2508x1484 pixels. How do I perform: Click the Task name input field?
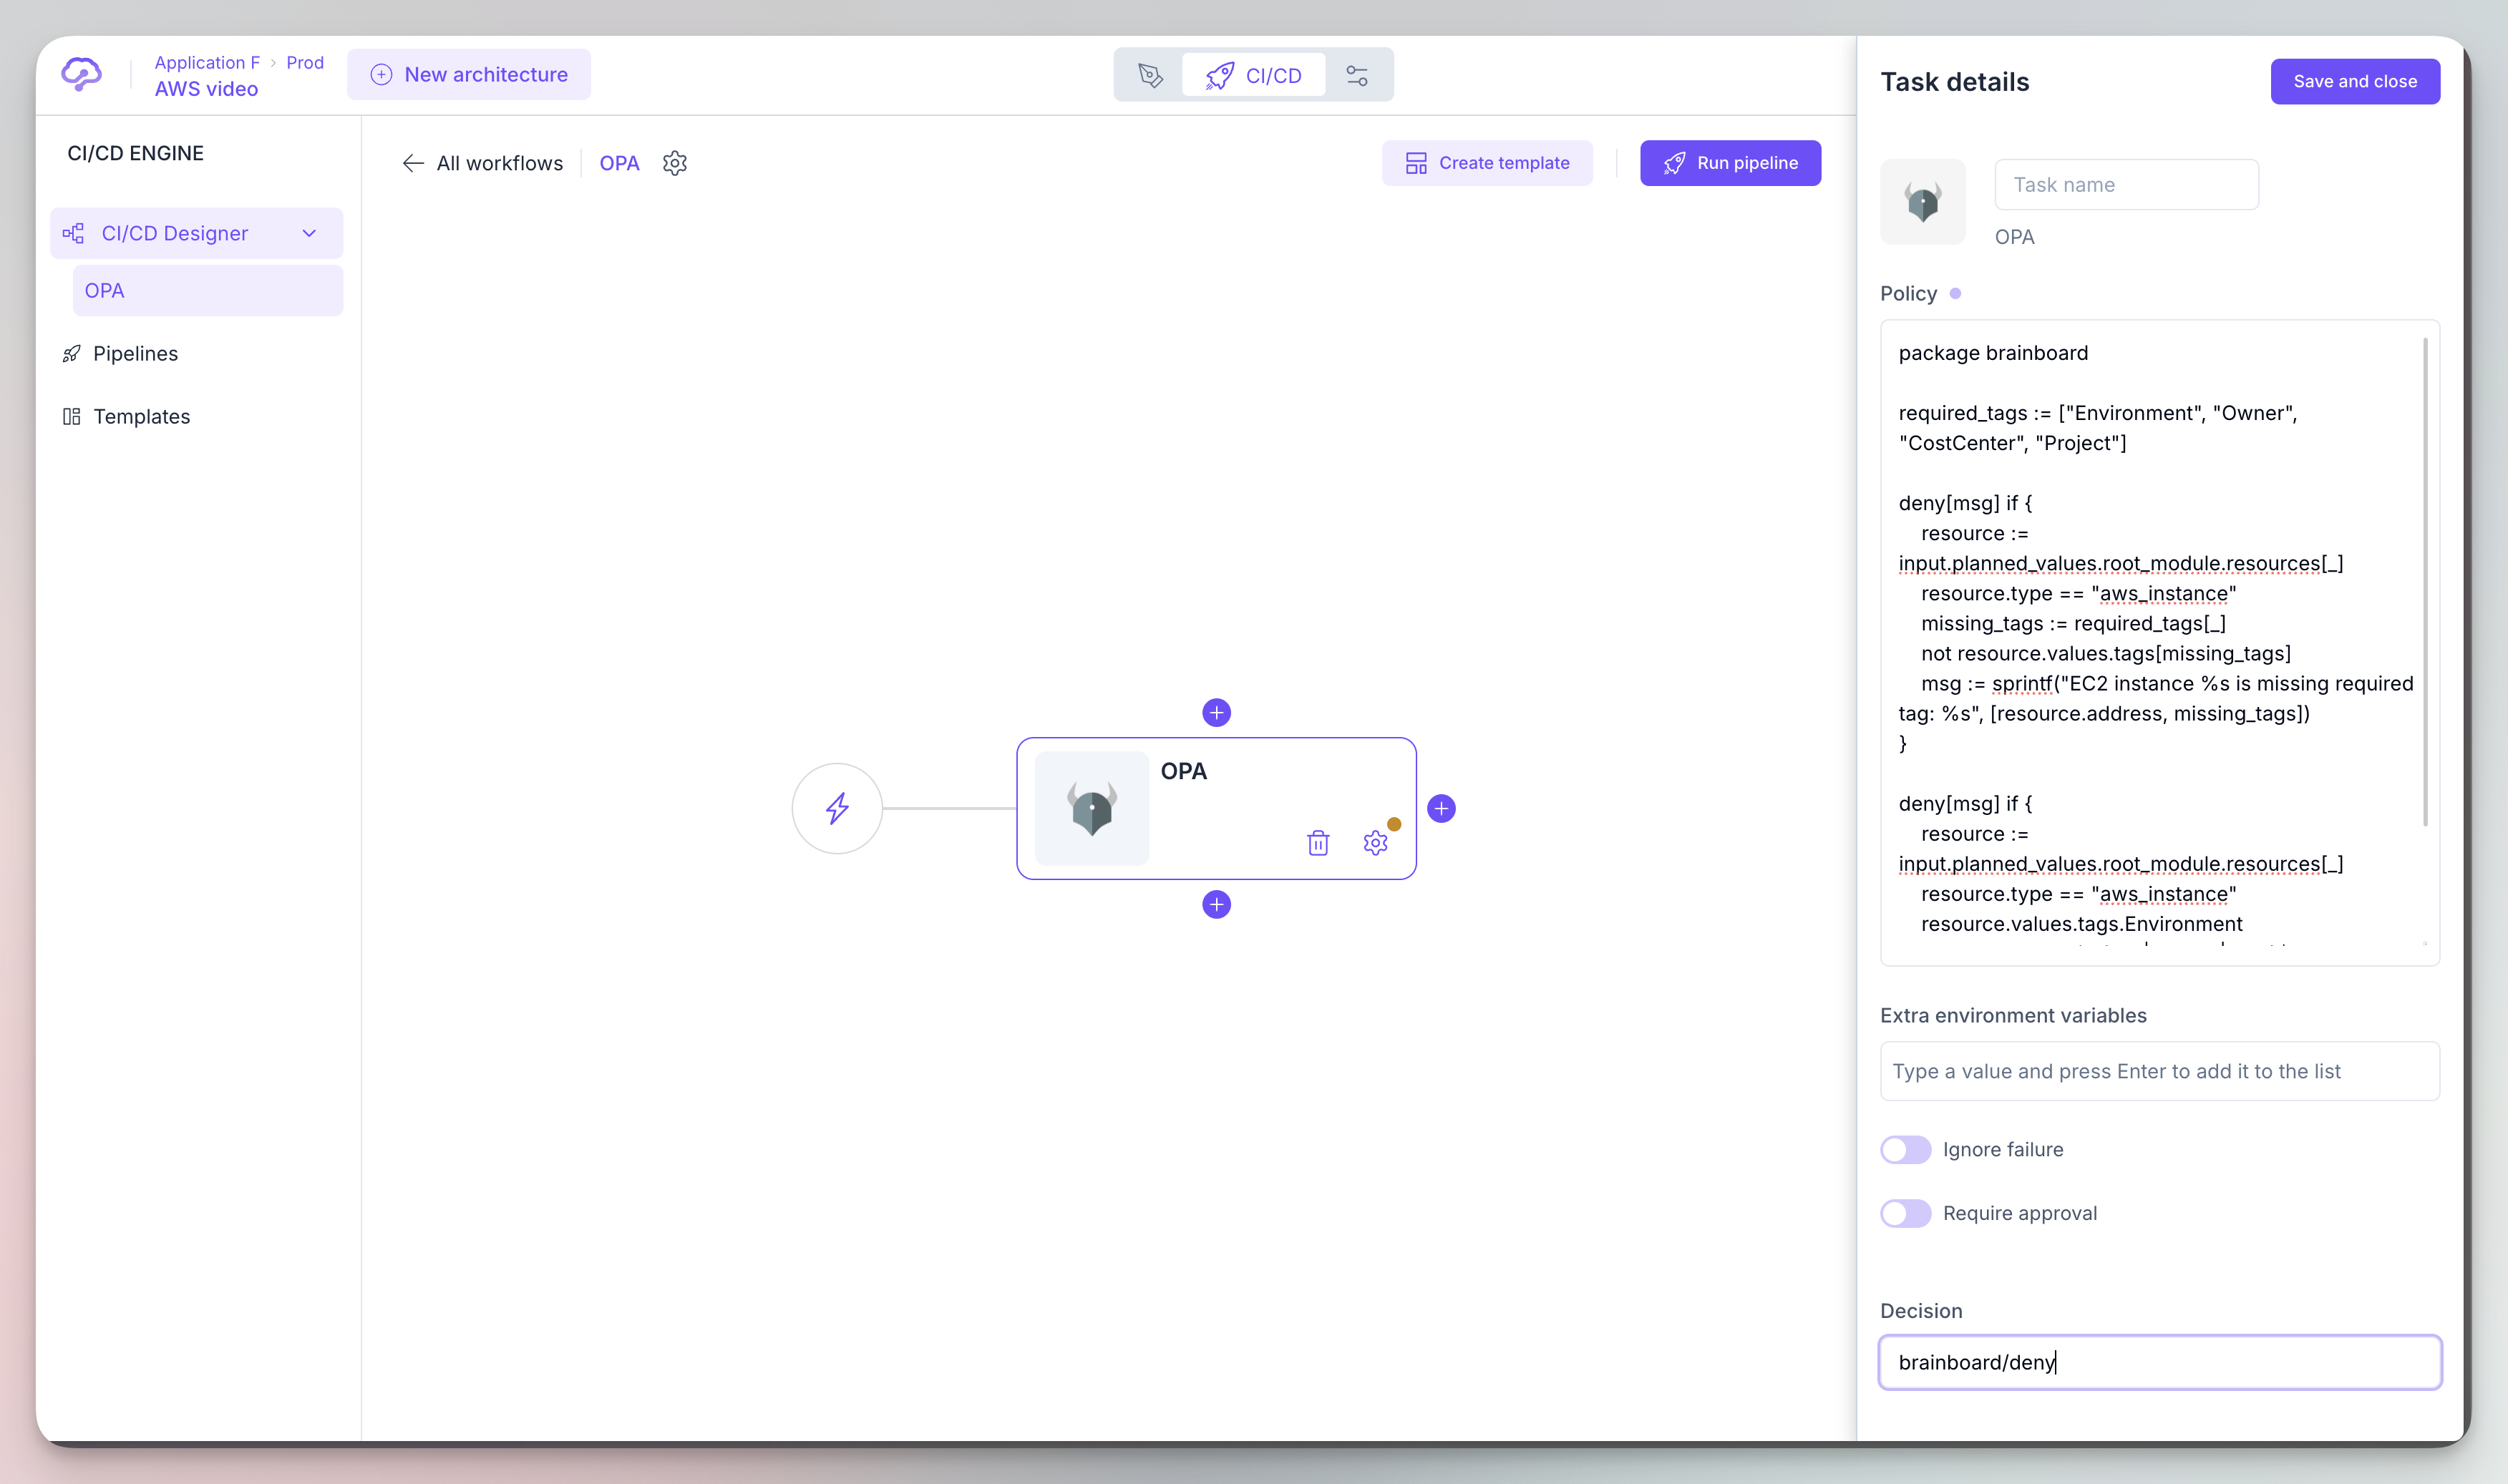tap(2126, 184)
